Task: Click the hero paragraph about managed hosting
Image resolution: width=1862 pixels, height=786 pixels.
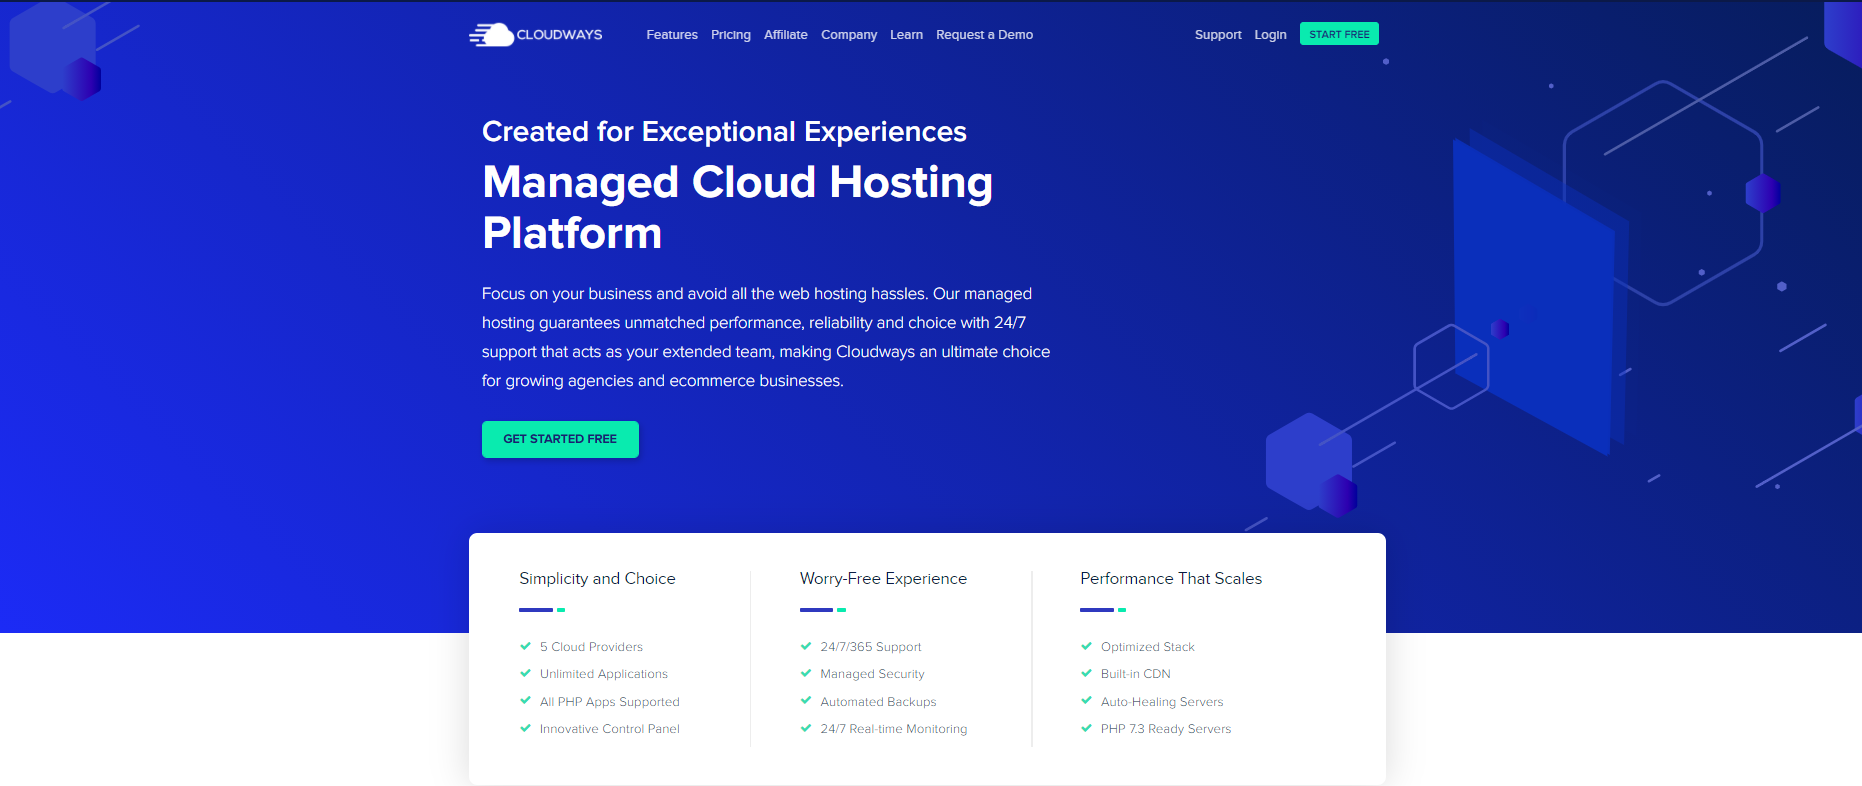Action: (x=766, y=337)
